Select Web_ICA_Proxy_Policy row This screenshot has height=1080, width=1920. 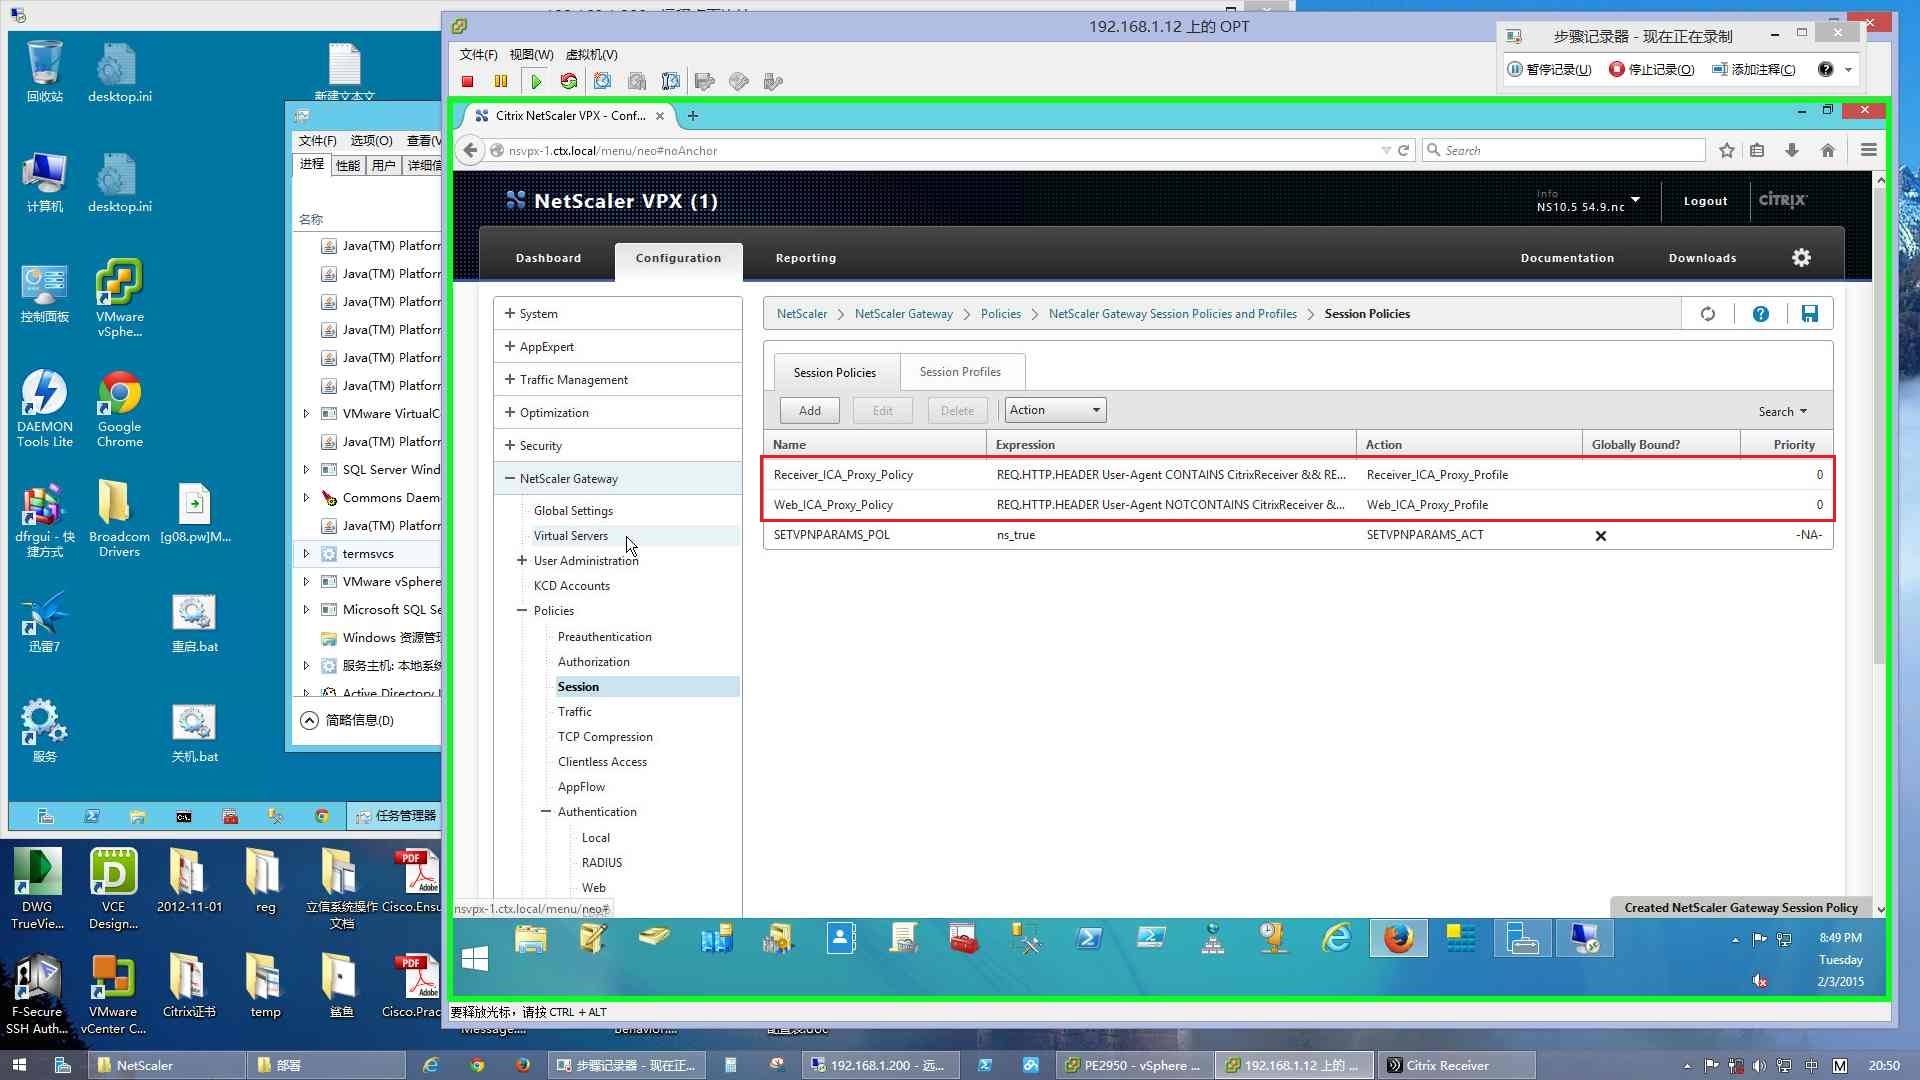click(1297, 505)
